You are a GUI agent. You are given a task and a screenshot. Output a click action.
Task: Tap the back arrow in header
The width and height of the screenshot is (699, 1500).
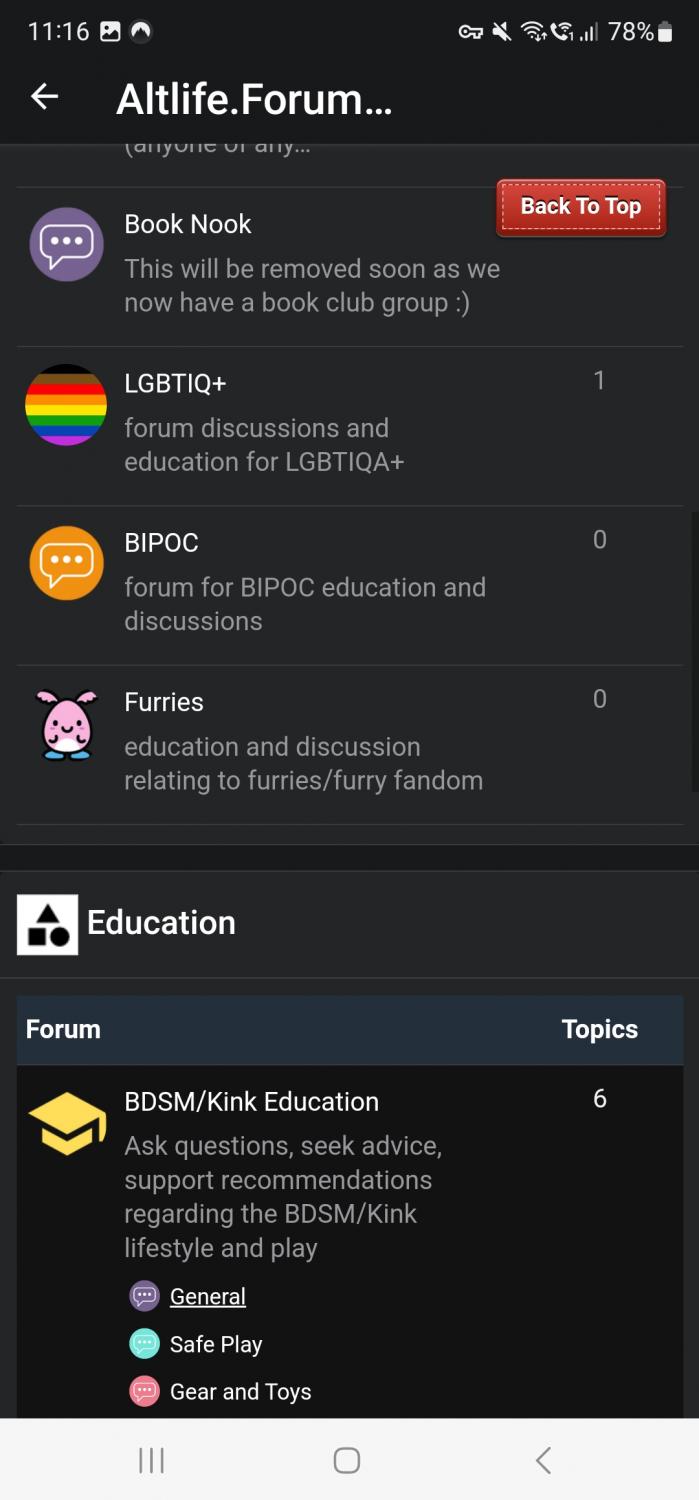pyautogui.click(x=44, y=96)
